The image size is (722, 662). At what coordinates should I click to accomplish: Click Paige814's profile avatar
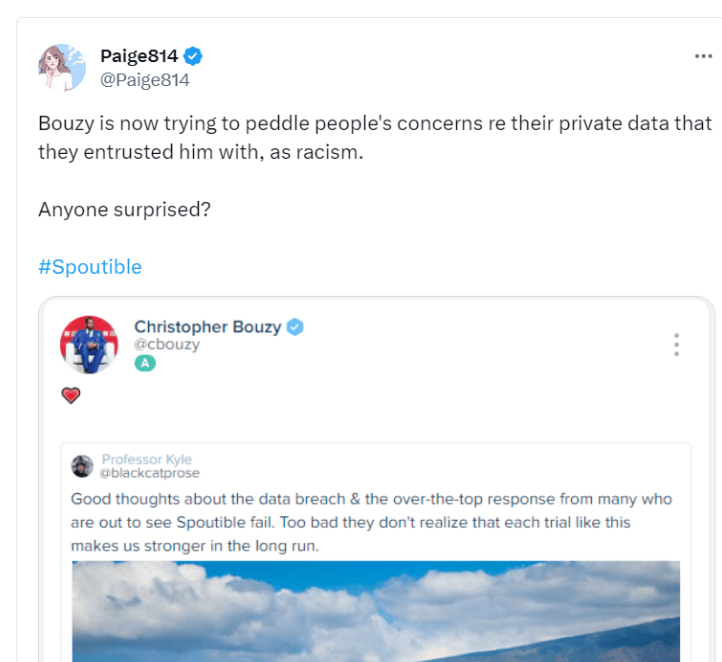[x=62, y=67]
